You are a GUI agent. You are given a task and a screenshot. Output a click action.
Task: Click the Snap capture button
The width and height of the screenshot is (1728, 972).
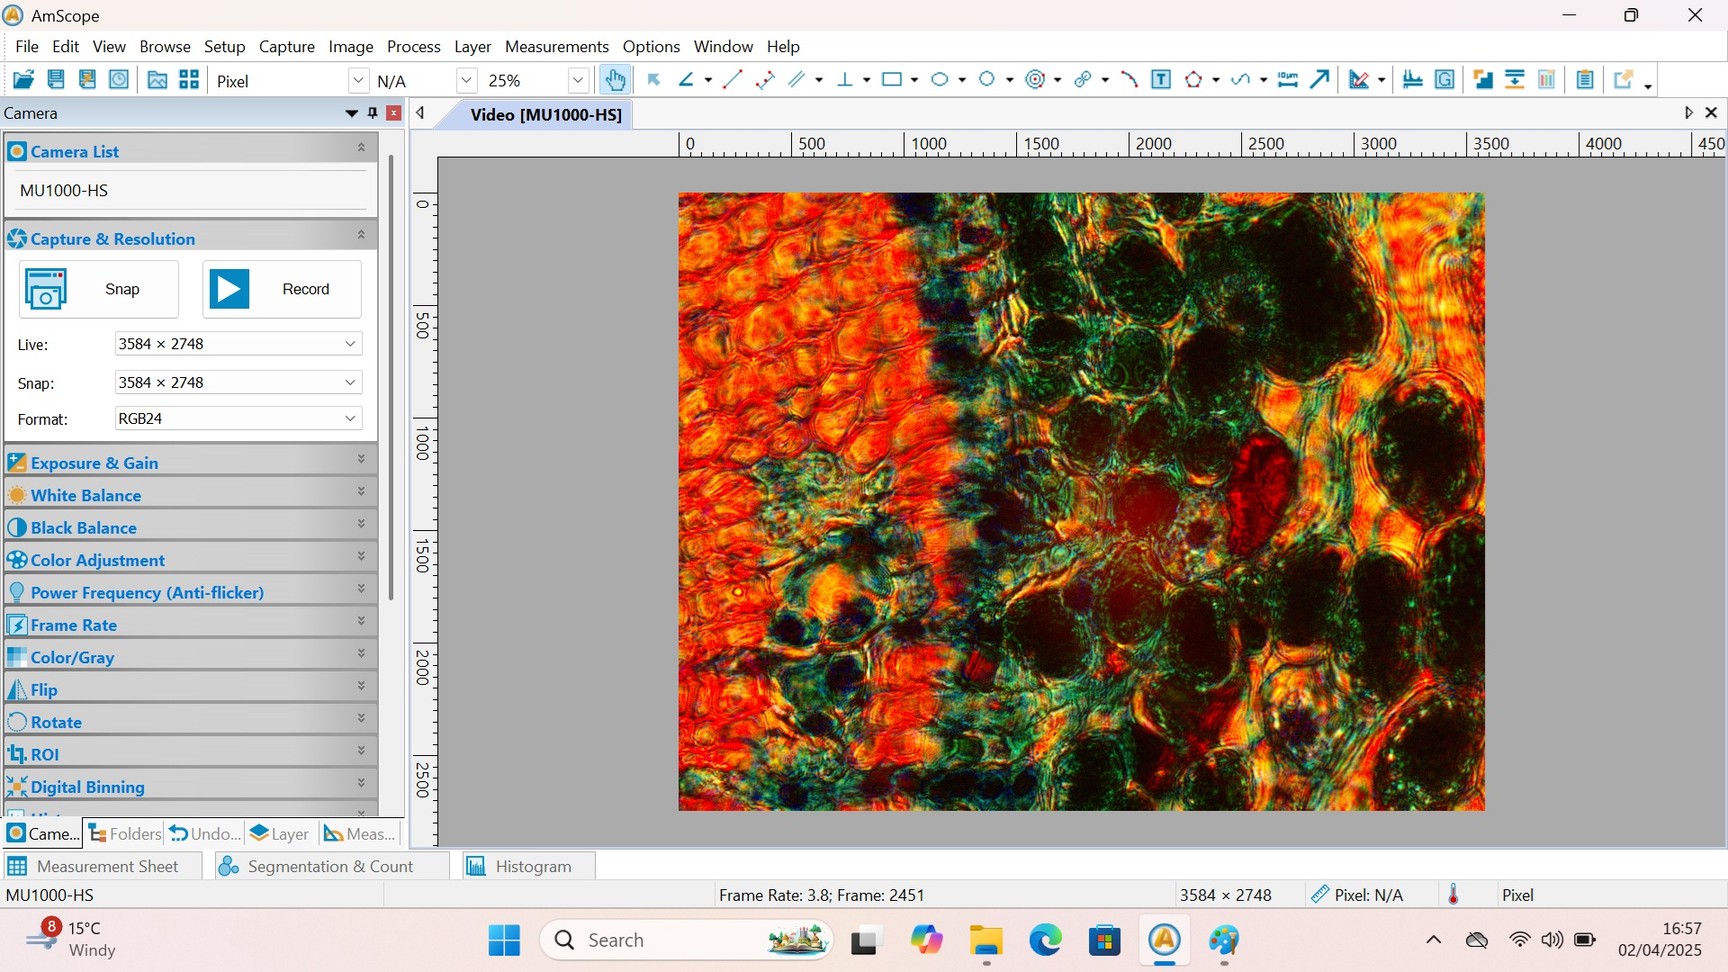(99, 289)
